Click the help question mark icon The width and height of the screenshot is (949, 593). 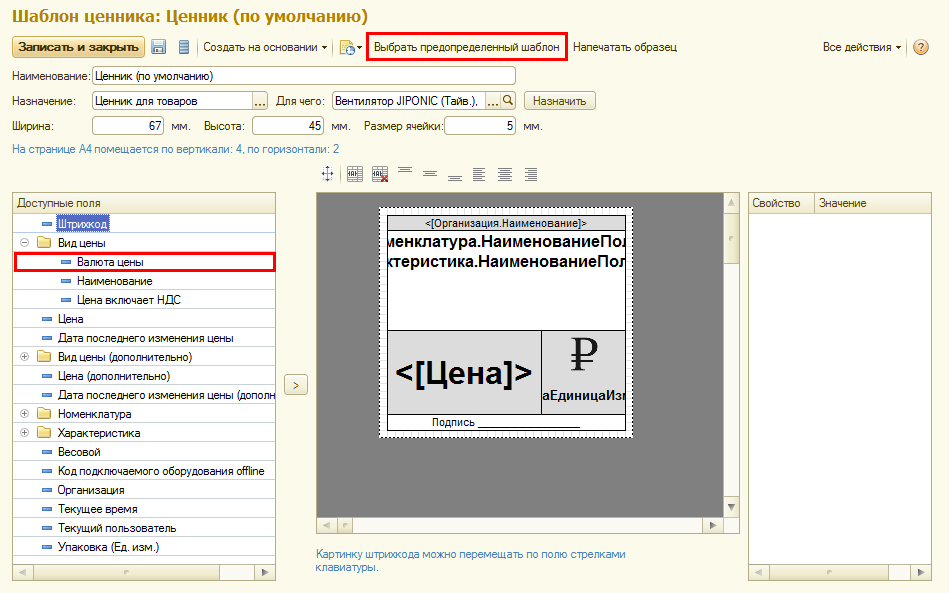coord(921,47)
